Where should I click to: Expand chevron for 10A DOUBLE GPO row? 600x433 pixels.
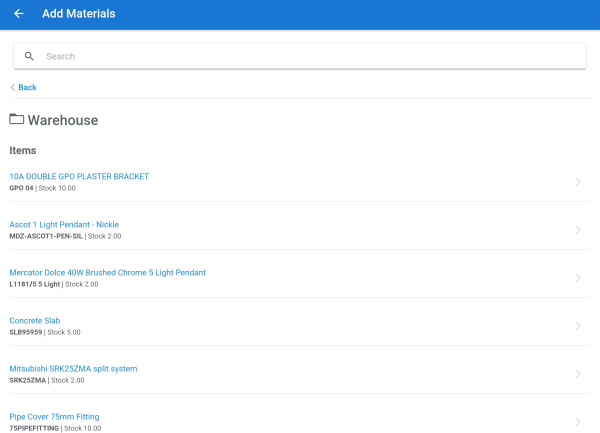pos(578,182)
